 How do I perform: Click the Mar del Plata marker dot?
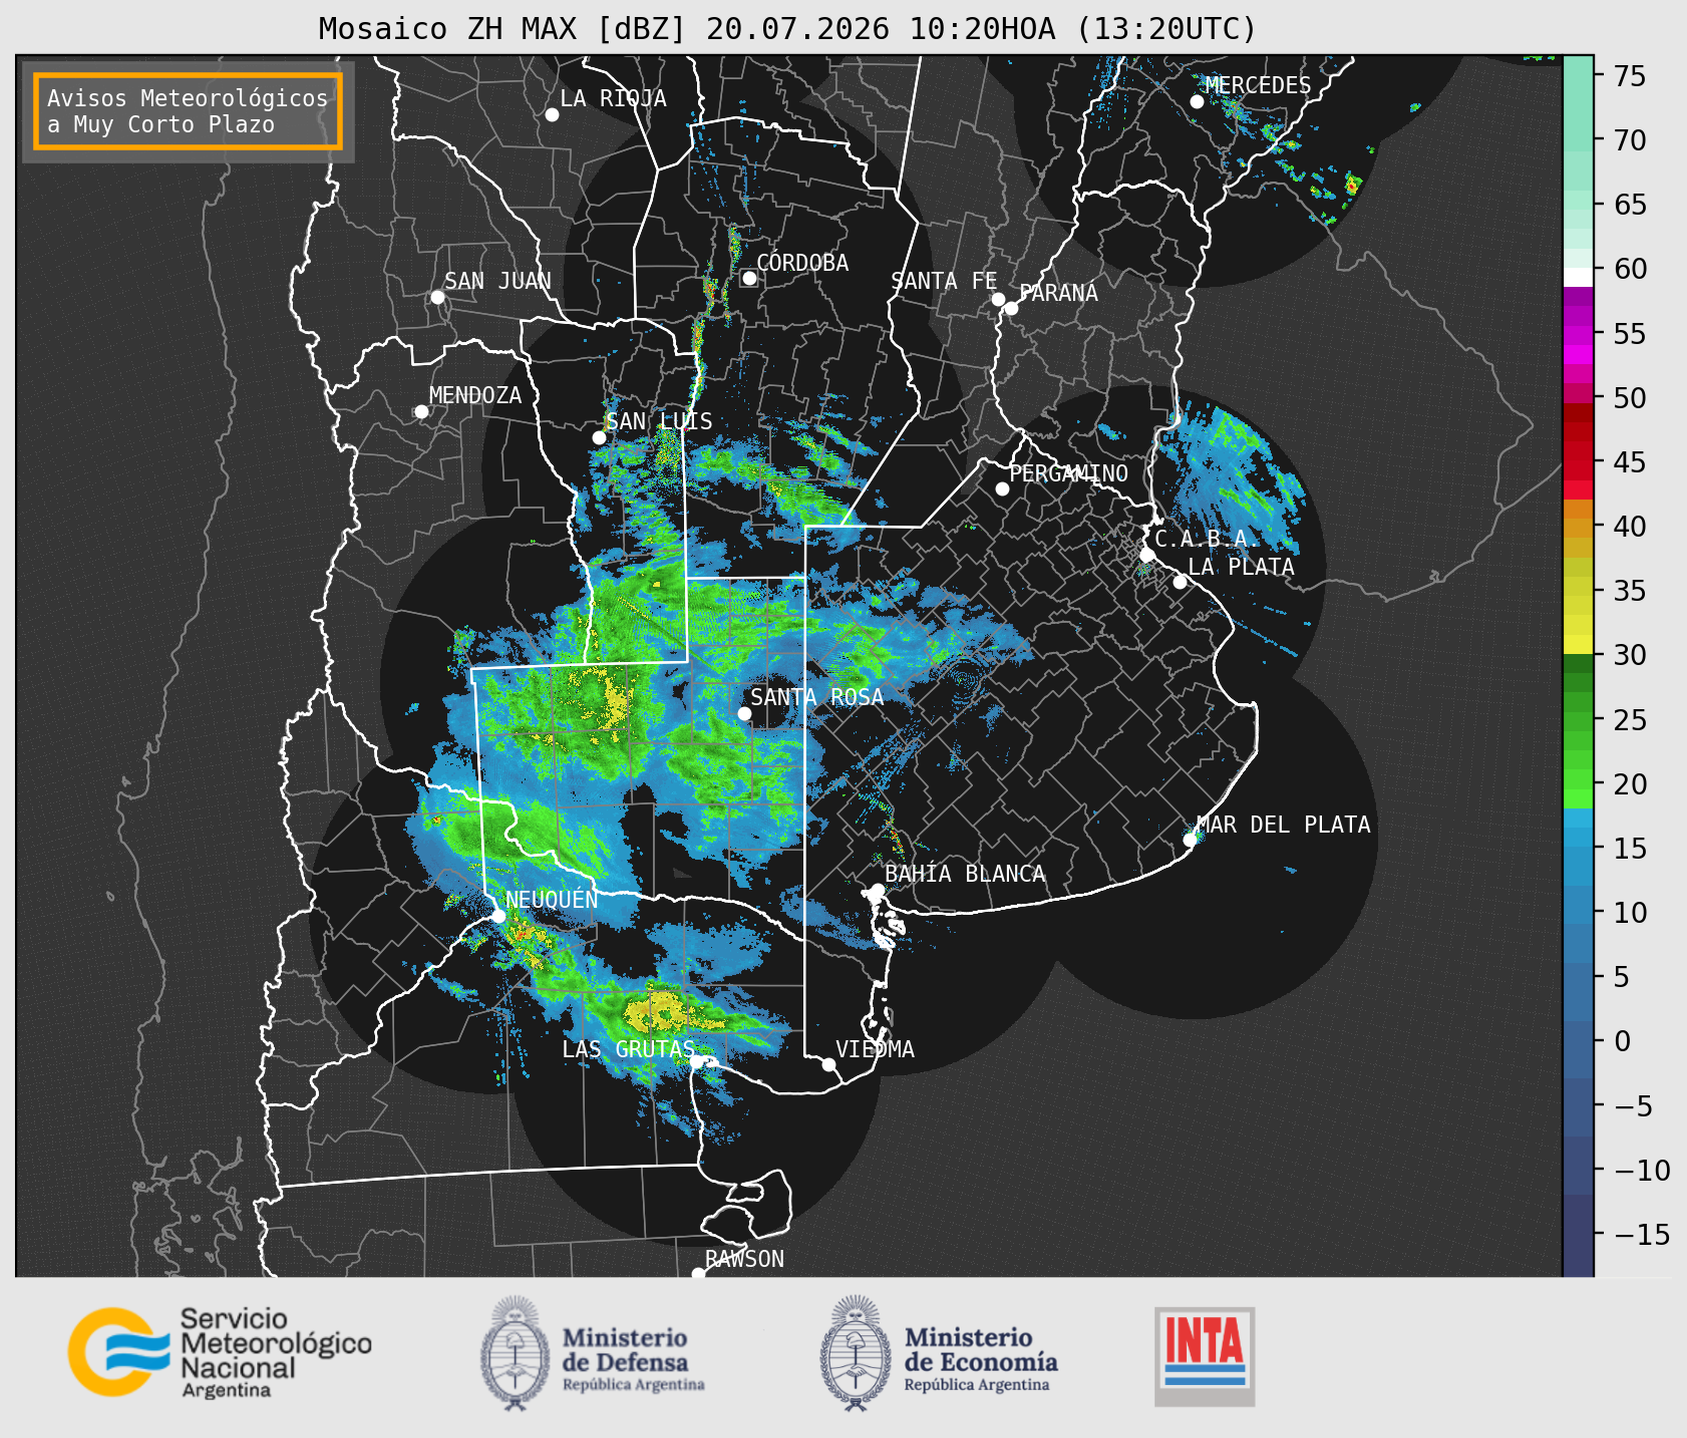(x=1190, y=840)
